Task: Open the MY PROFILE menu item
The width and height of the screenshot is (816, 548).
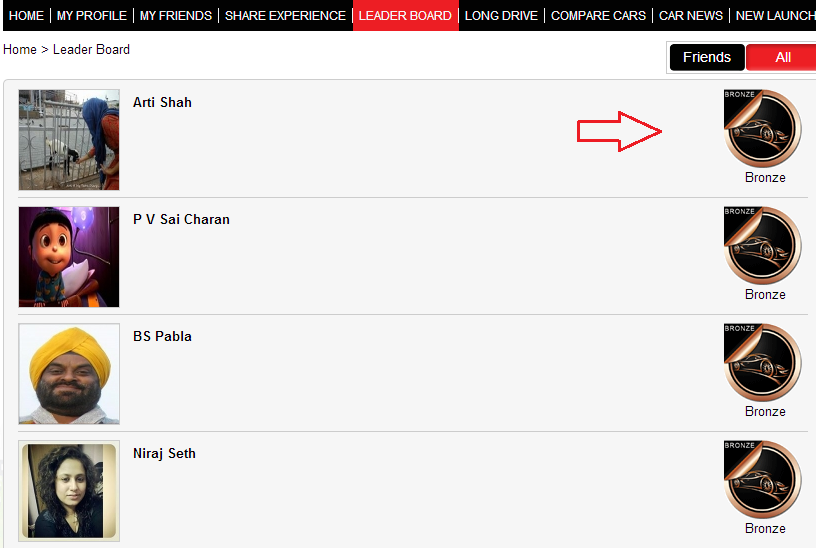Action: [92, 16]
